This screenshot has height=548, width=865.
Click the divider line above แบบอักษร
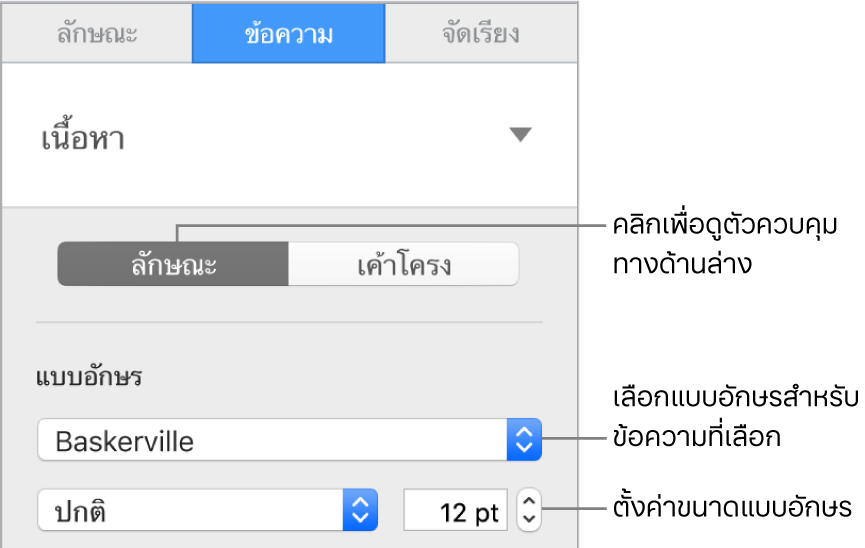(288, 322)
